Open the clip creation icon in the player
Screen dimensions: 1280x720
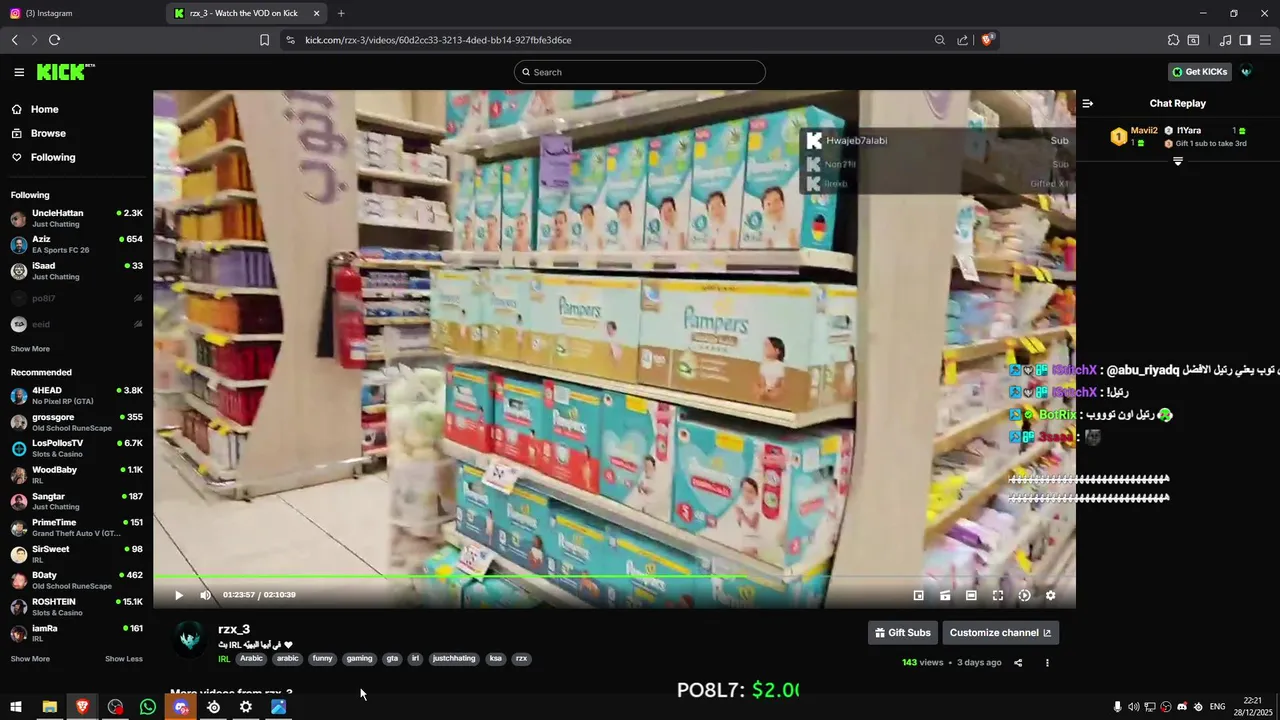point(945,595)
